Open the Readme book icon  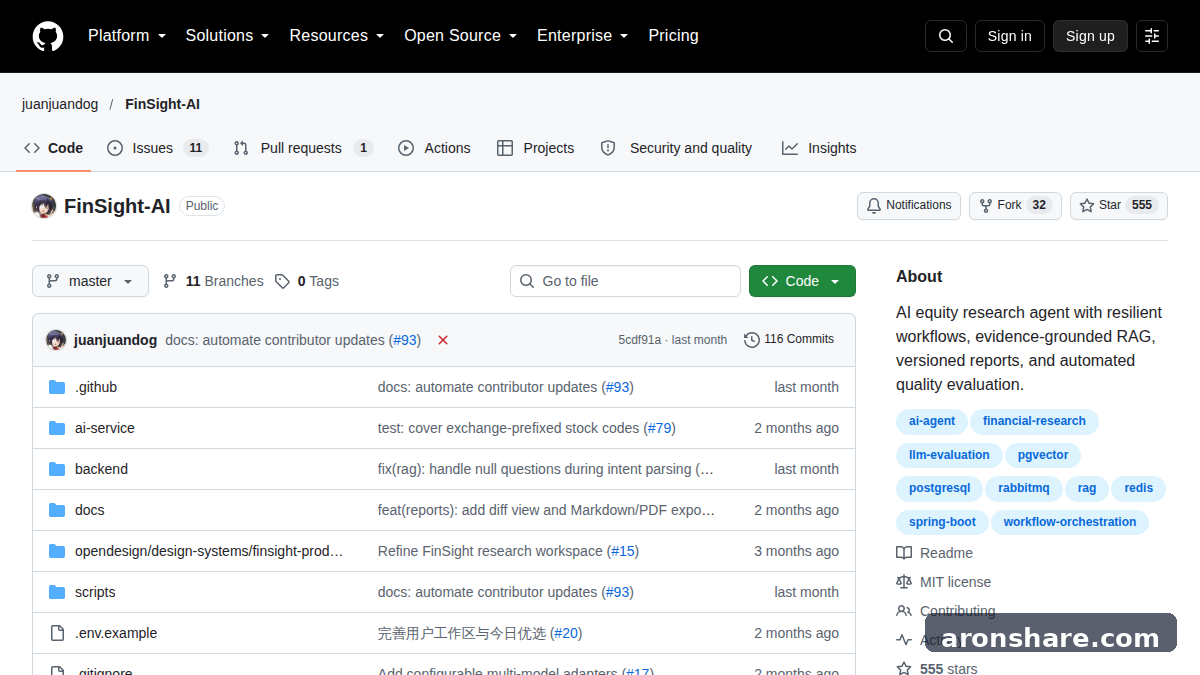904,553
